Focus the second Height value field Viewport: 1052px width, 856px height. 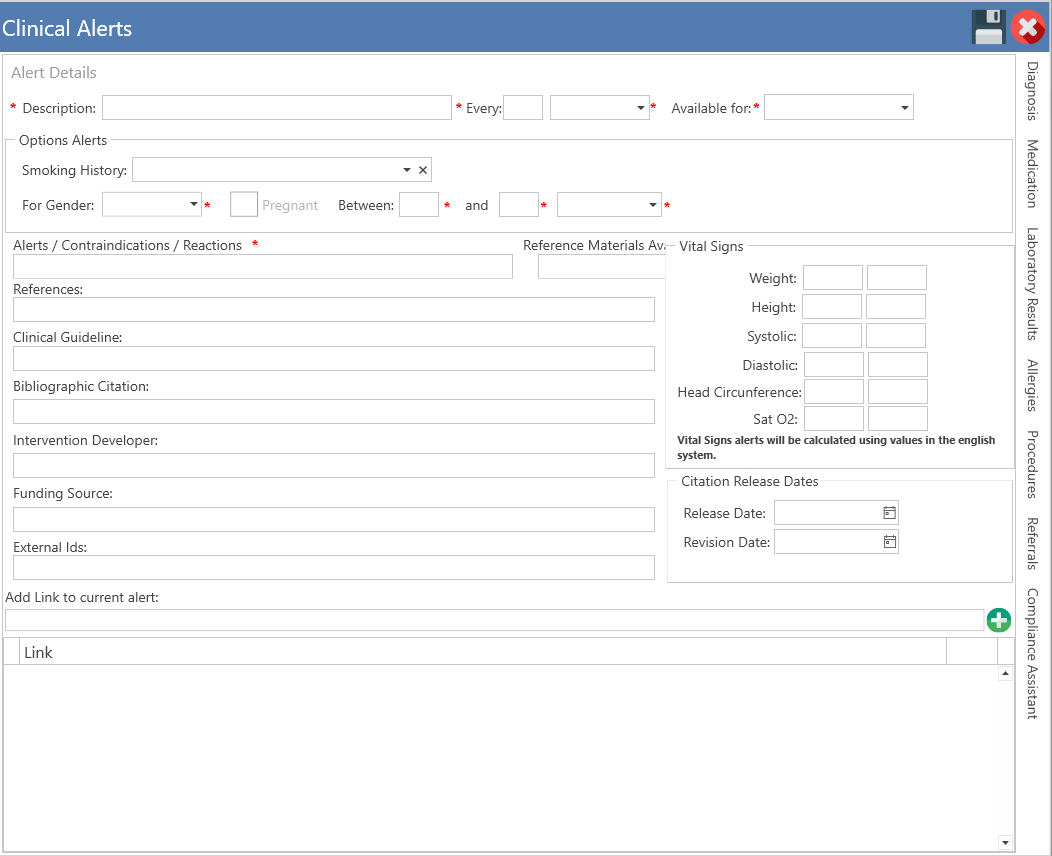(896, 307)
